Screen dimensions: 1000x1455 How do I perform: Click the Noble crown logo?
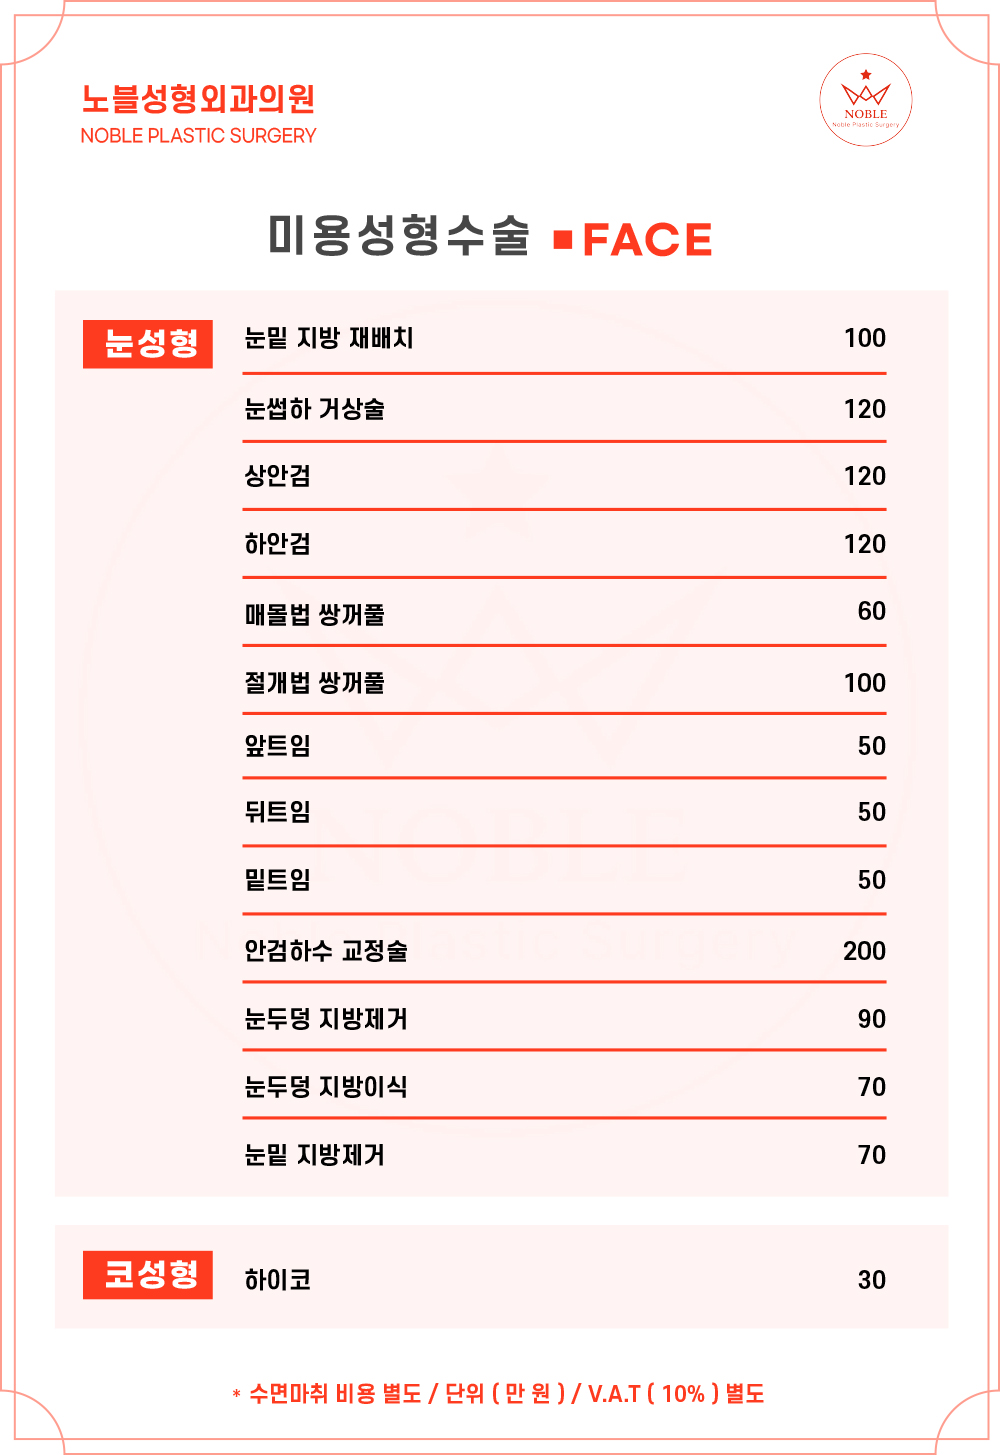(865, 100)
